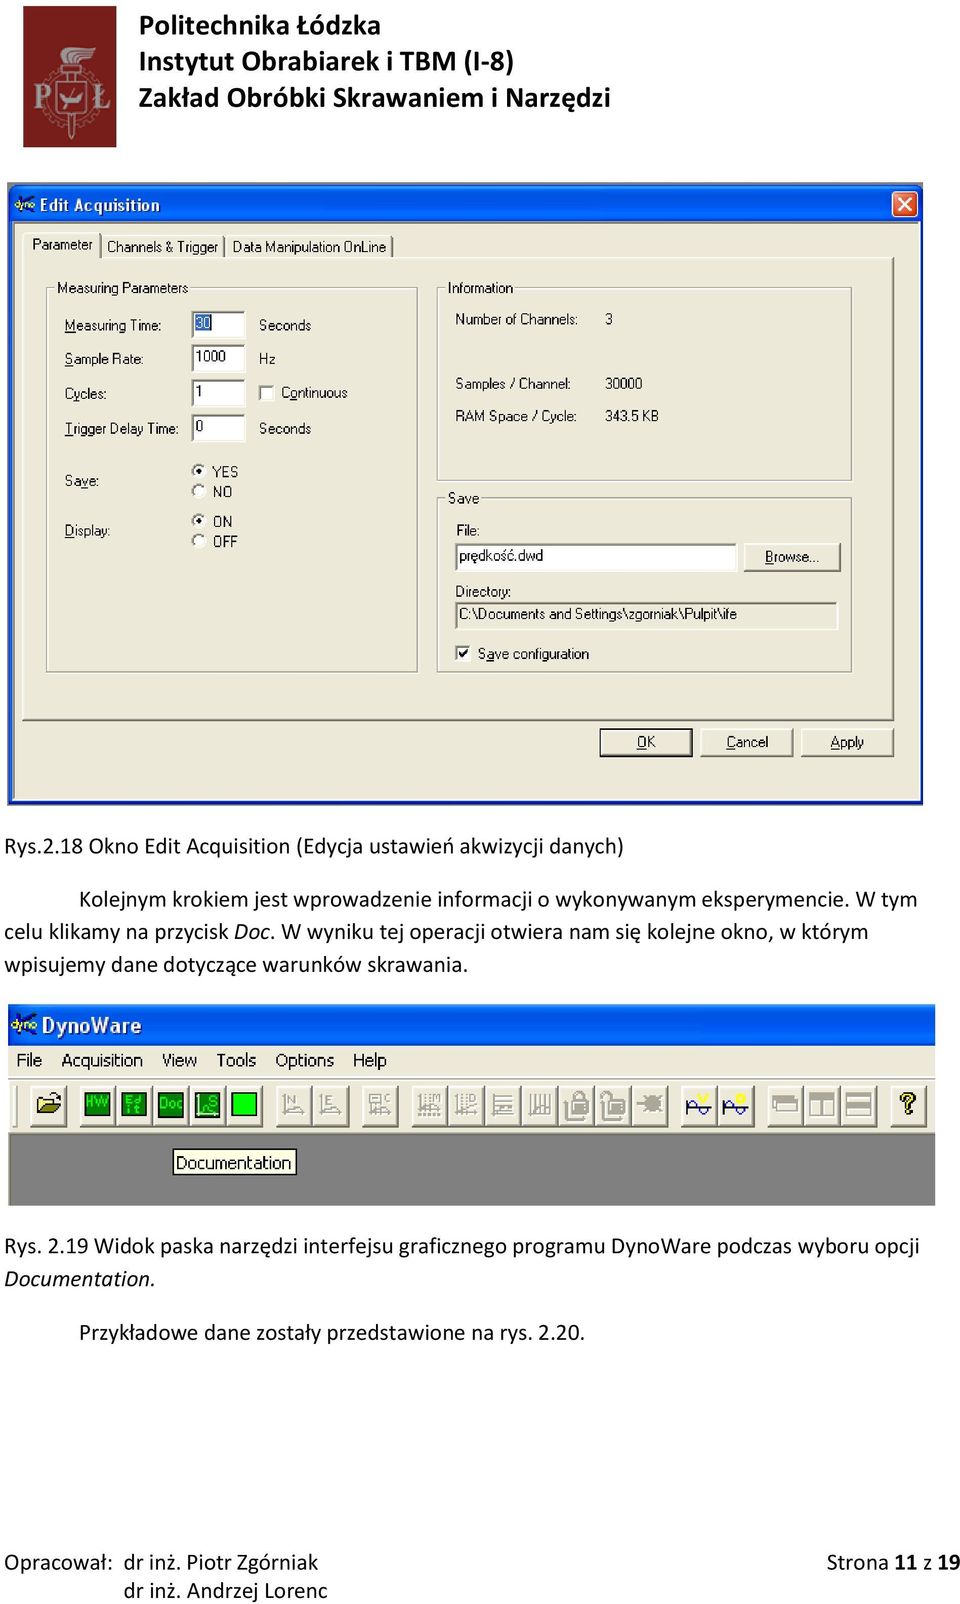Open the Help menu
Image resolution: width=960 pixels, height=1604 pixels.
[x=370, y=1060]
